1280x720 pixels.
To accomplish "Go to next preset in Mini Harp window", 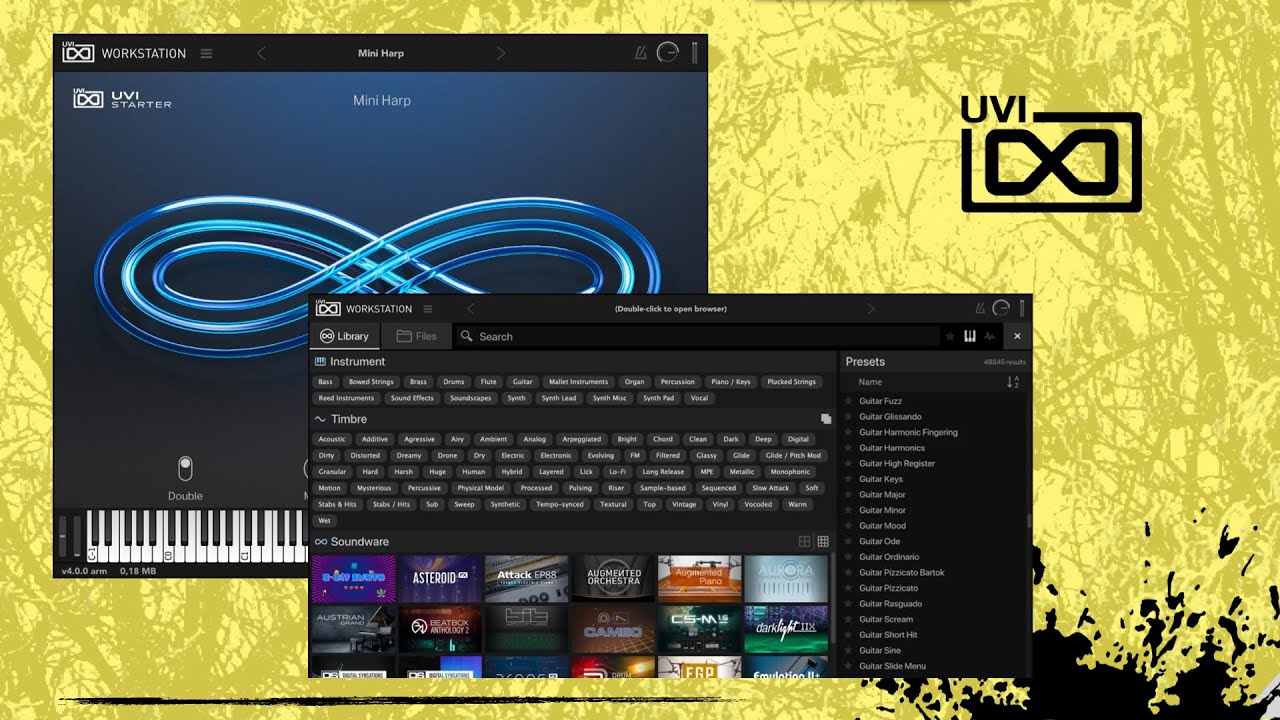I will coord(501,54).
